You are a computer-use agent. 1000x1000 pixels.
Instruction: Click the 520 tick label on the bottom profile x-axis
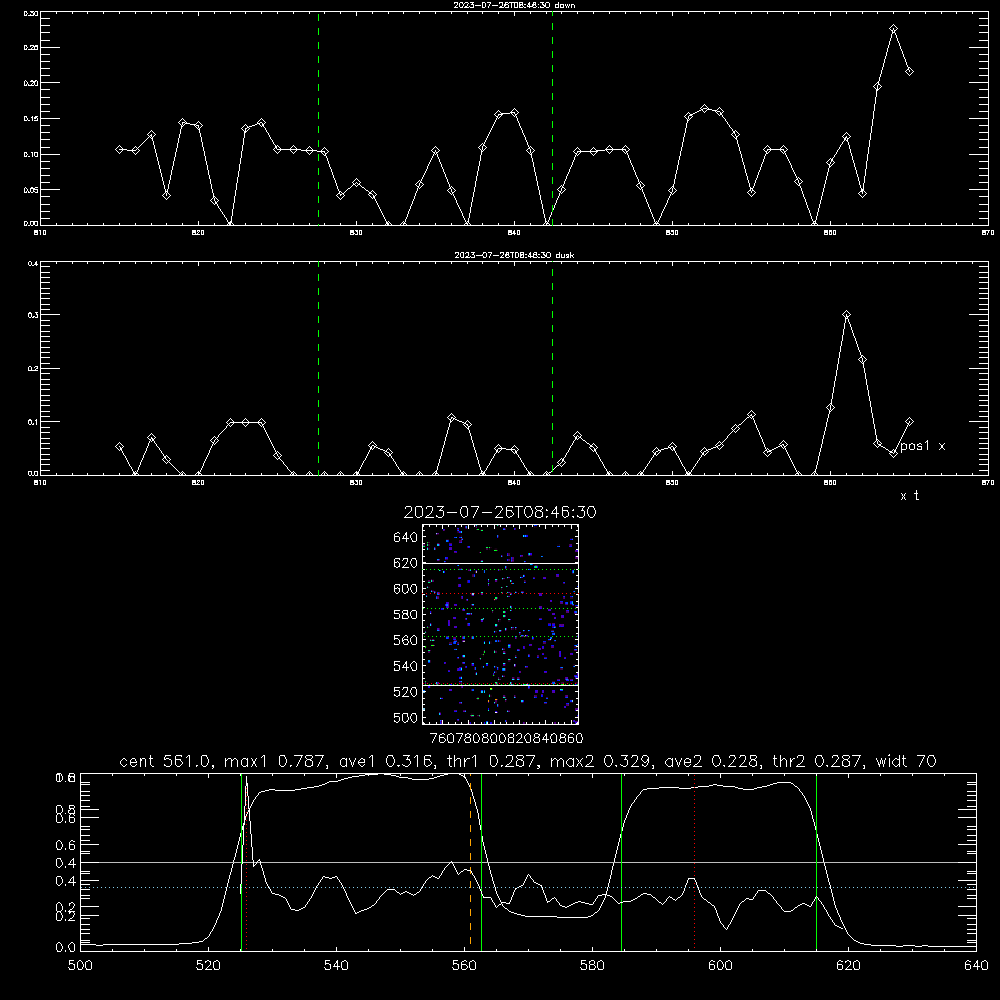[208, 966]
